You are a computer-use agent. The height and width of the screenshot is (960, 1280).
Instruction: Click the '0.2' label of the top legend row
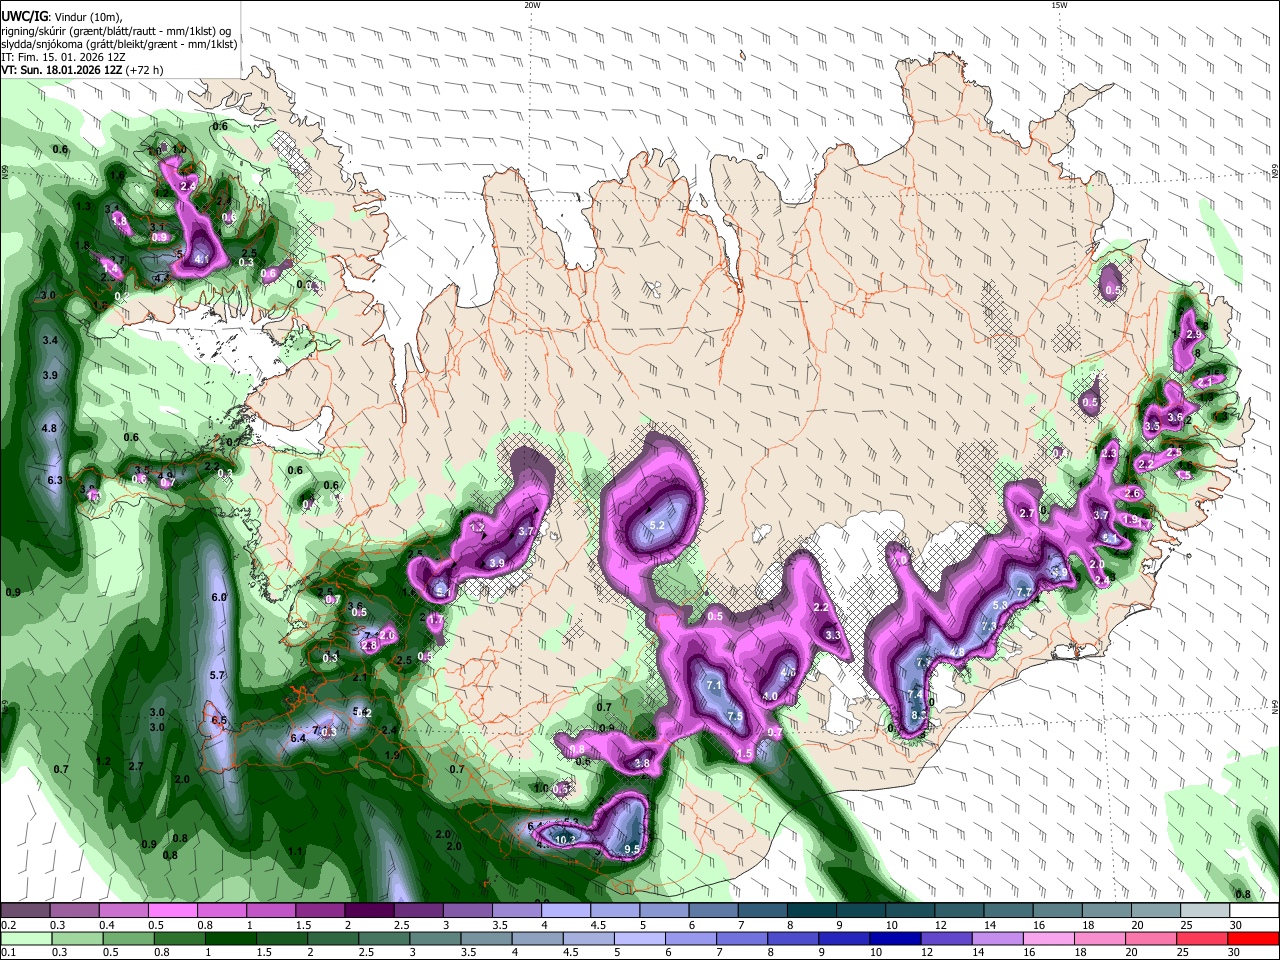click(7, 925)
